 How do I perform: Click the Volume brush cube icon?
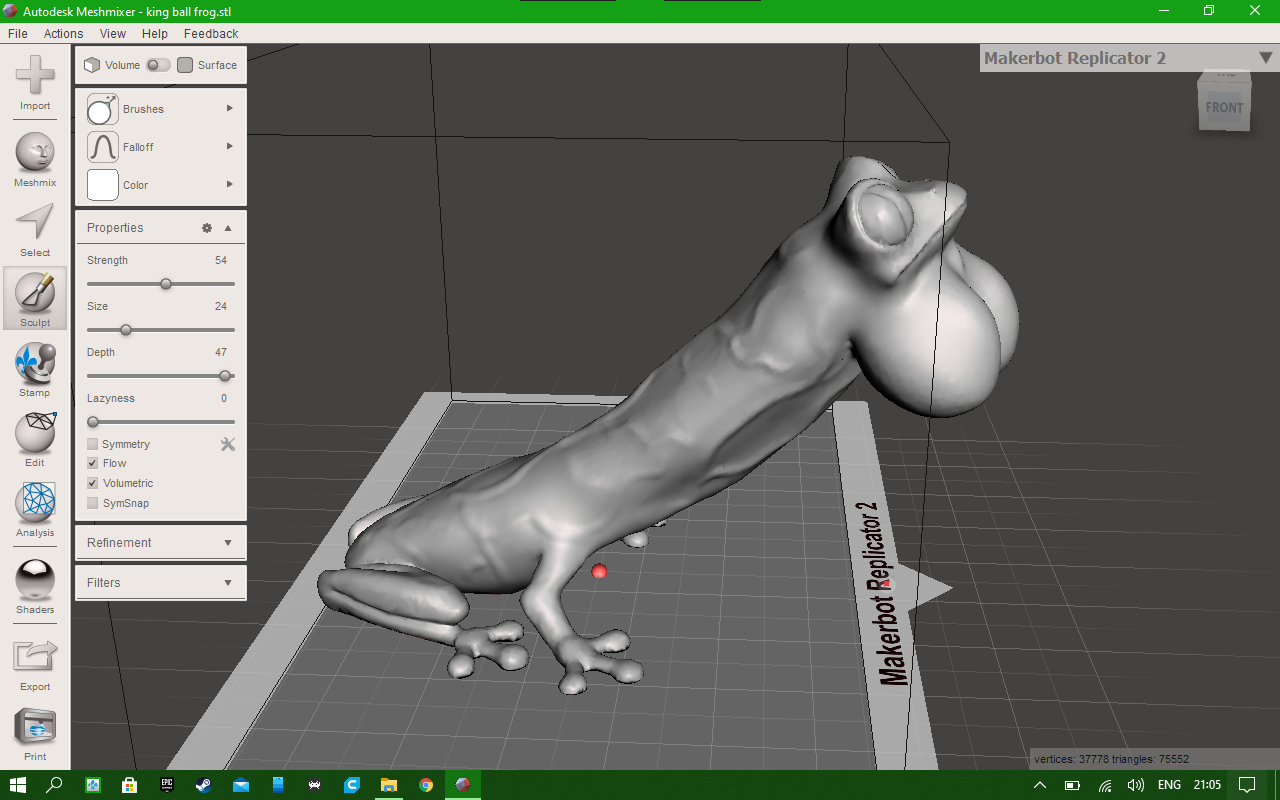tap(92, 65)
